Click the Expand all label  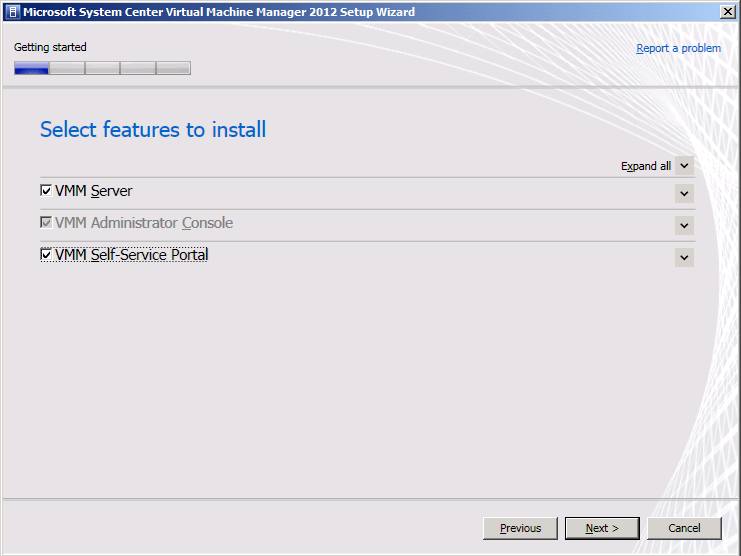(646, 166)
